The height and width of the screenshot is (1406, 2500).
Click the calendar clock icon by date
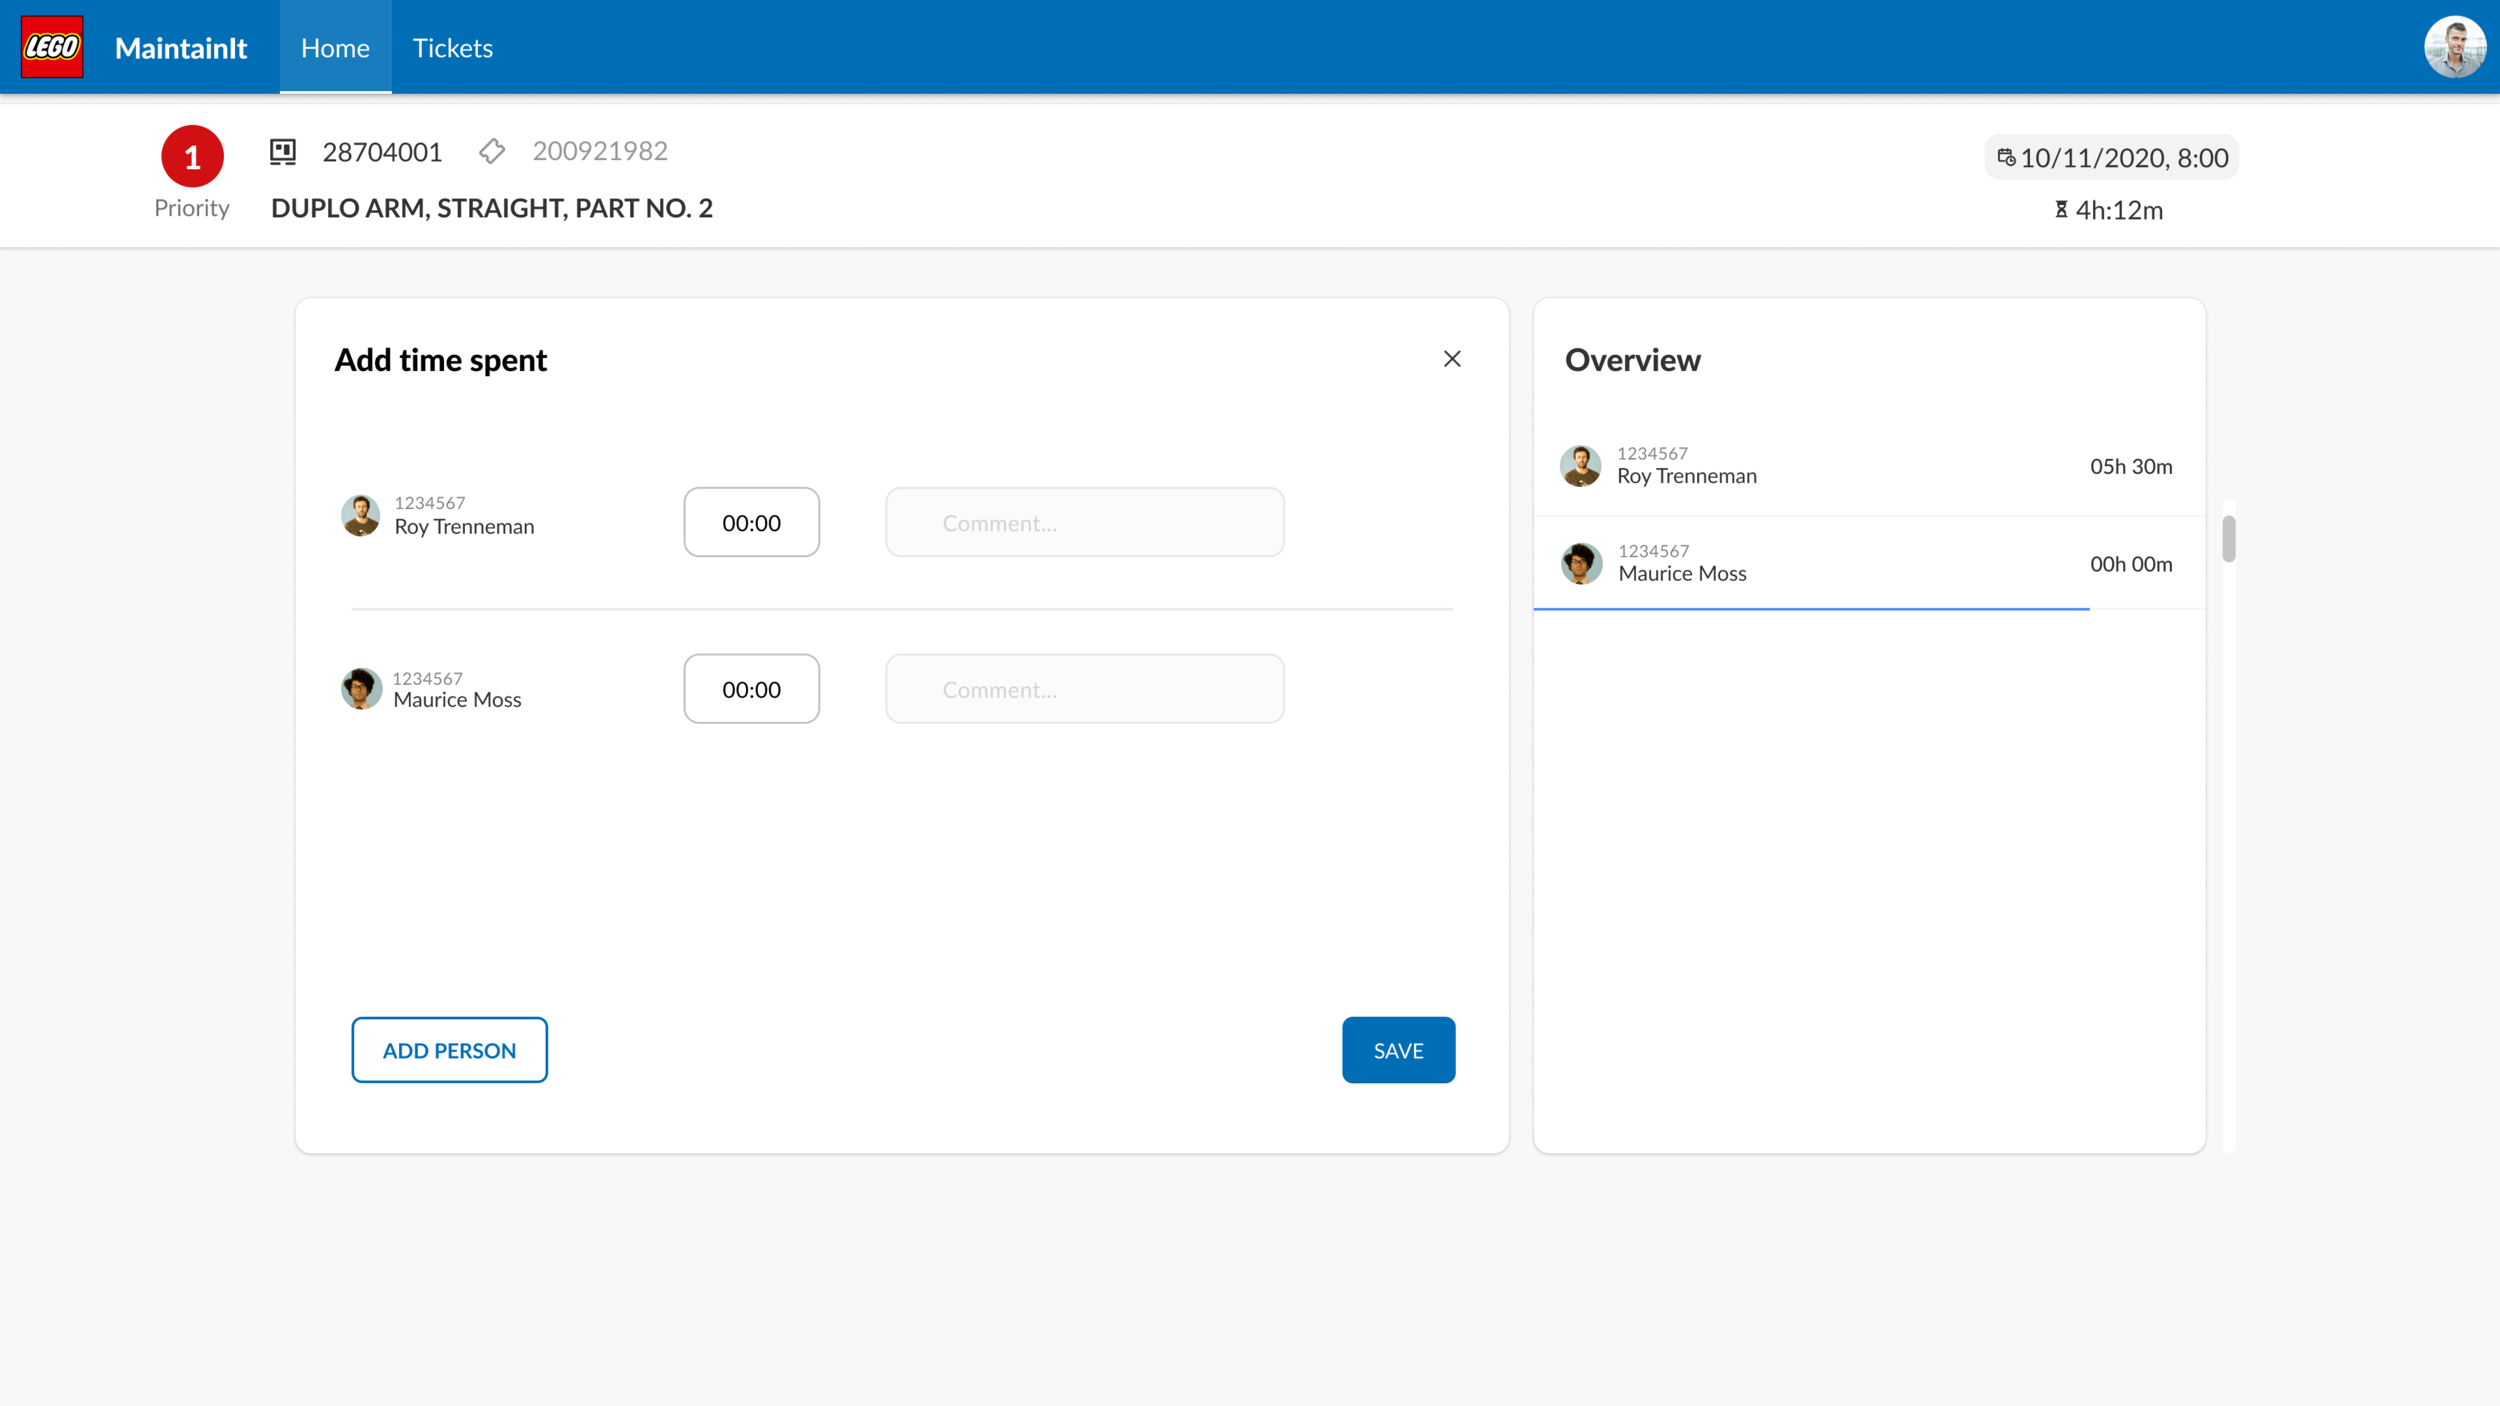(2006, 157)
